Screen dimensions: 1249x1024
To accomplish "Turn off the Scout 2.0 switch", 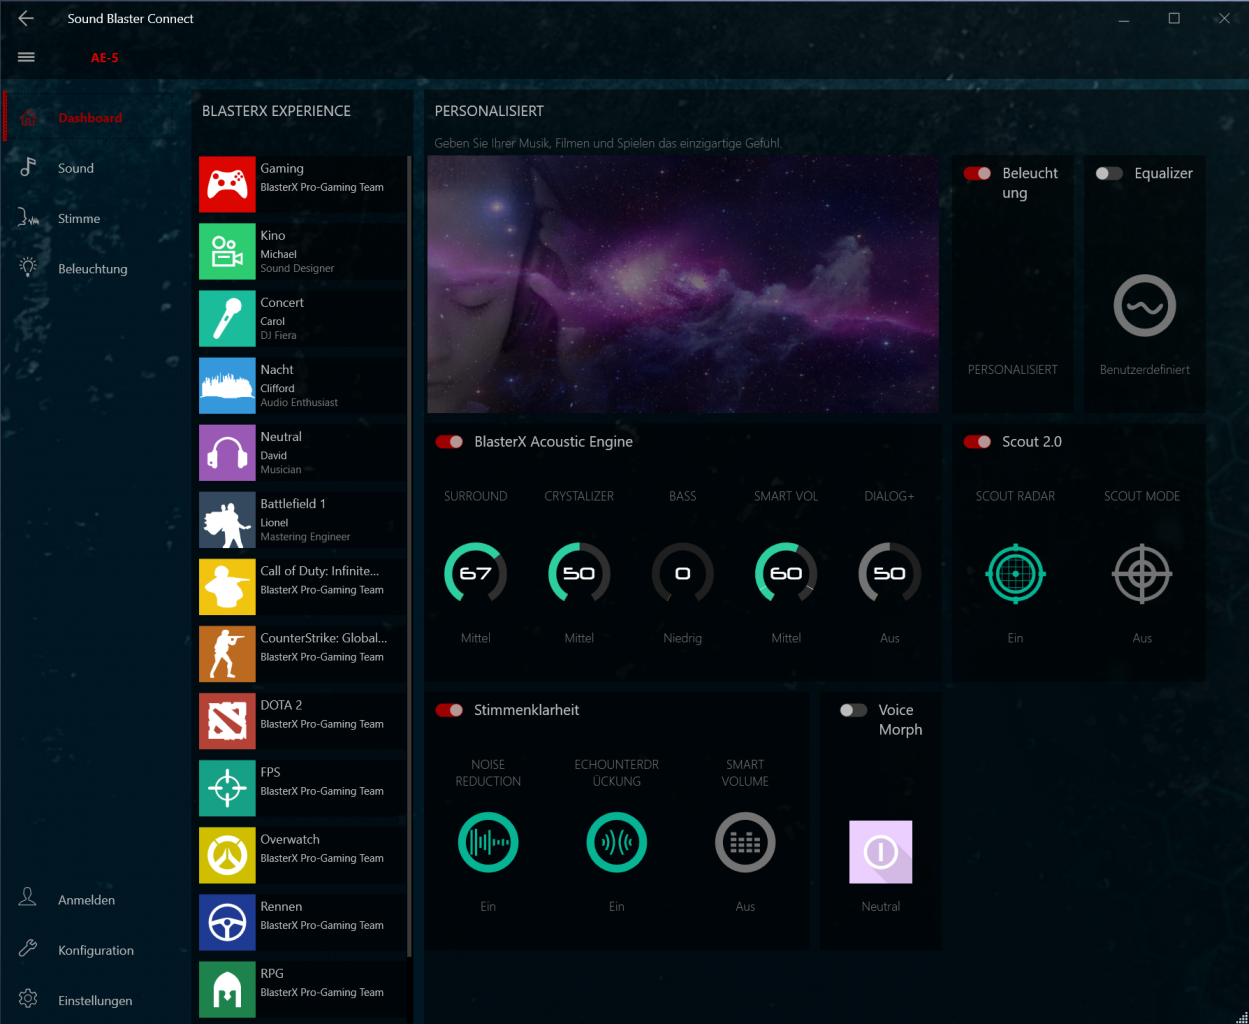I will click(x=977, y=442).
